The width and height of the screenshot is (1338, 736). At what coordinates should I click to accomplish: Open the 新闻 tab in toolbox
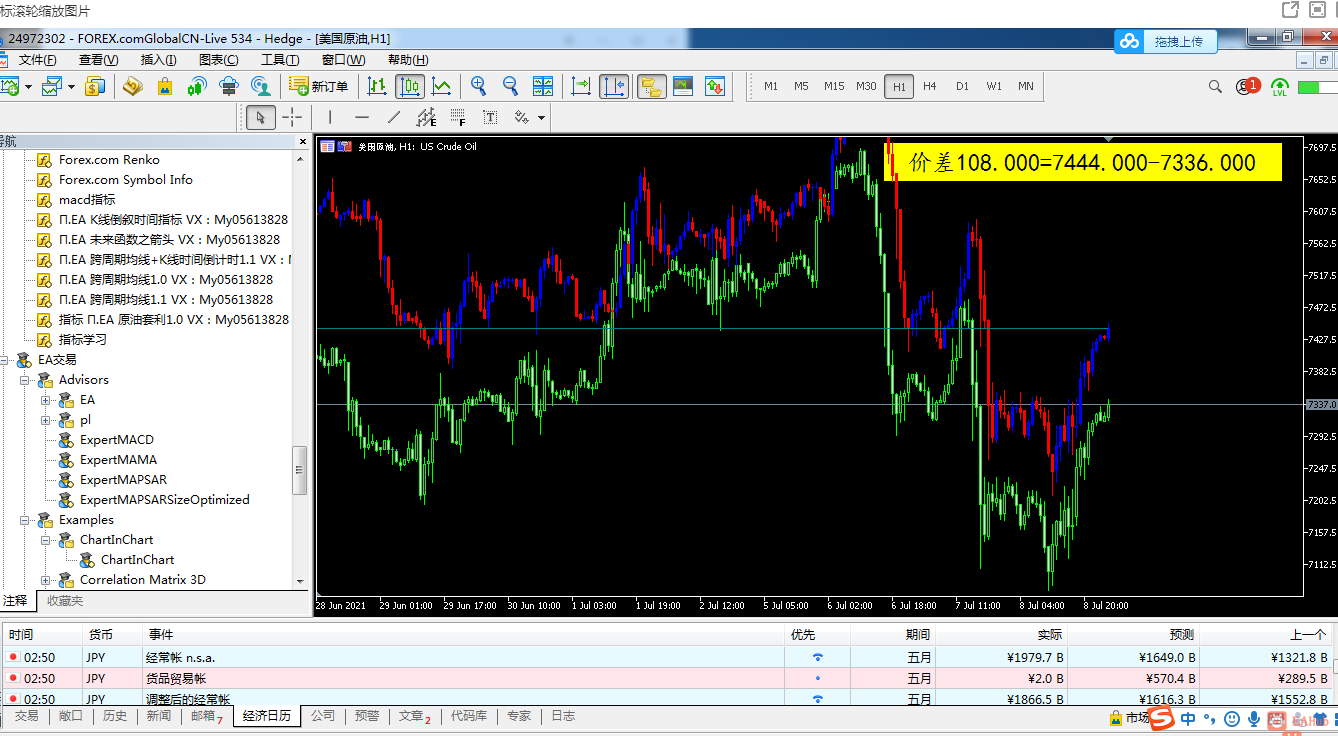point(159,716)
